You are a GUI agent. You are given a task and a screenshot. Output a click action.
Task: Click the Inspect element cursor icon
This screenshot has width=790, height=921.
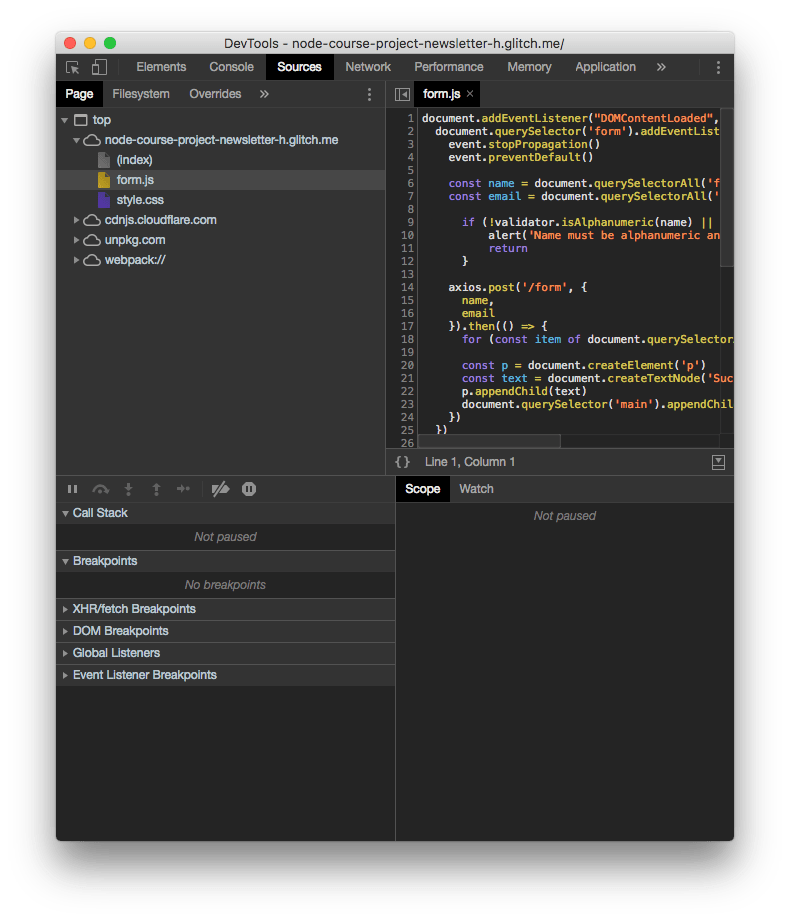pos(72,66)
